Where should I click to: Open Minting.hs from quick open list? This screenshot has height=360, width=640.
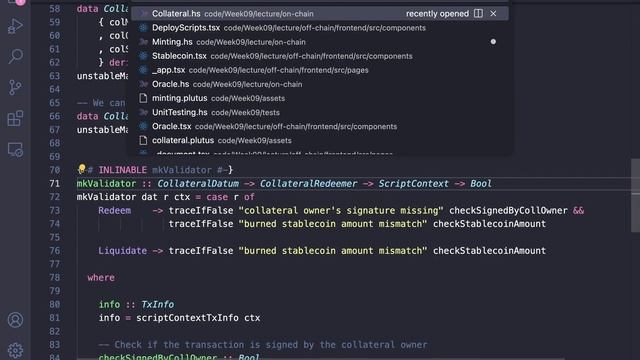click(x=320, y=42)
